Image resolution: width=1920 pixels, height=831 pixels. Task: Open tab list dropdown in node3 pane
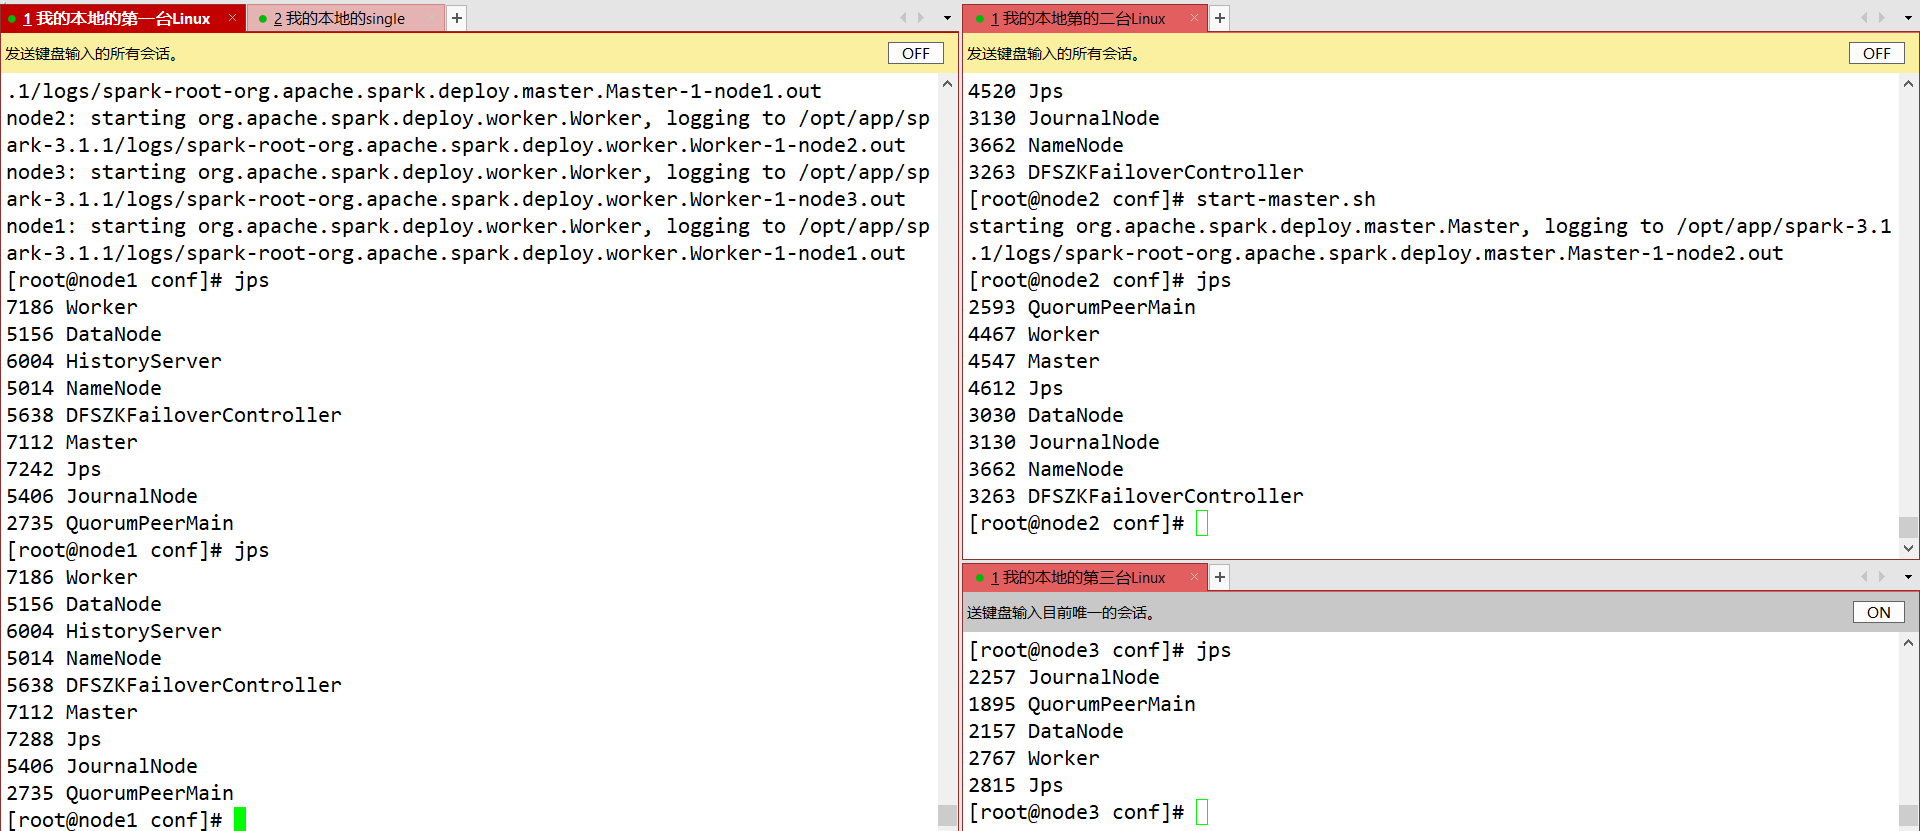(x=1908, y=577)
